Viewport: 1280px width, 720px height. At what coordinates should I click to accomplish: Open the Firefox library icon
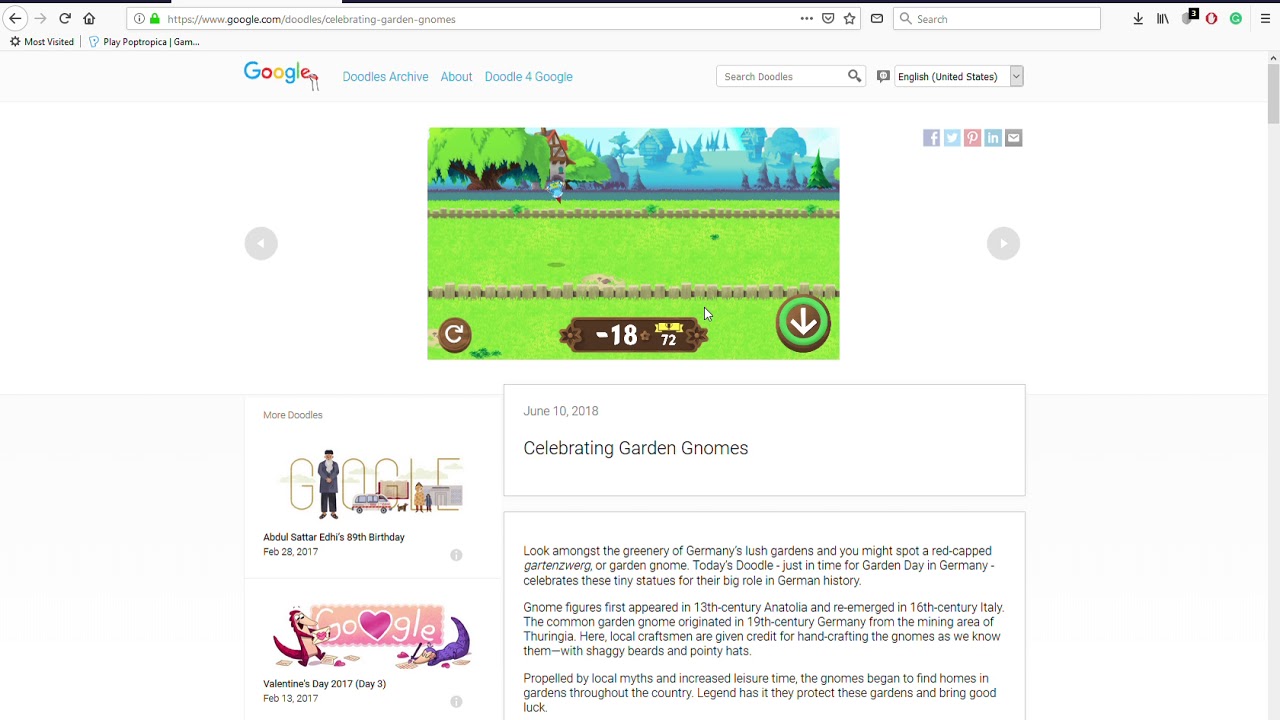point(1162,19)
